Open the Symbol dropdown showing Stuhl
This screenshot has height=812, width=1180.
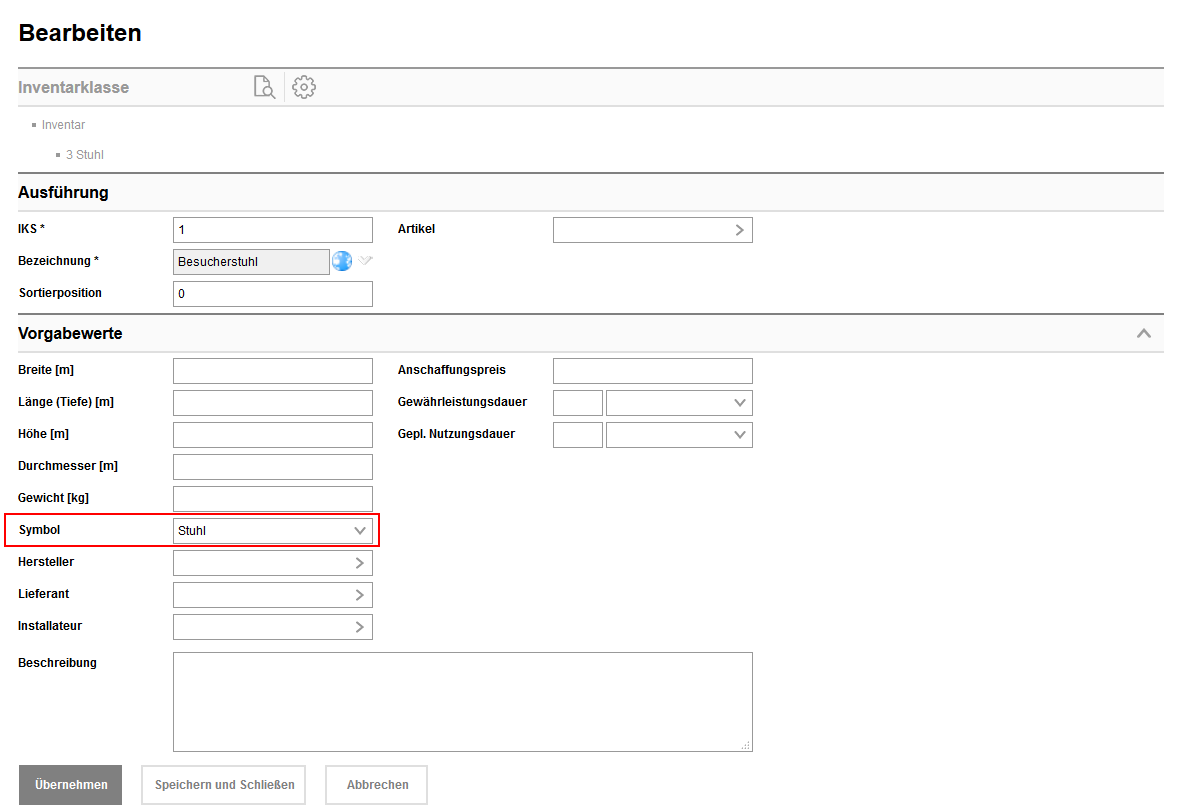273,531
